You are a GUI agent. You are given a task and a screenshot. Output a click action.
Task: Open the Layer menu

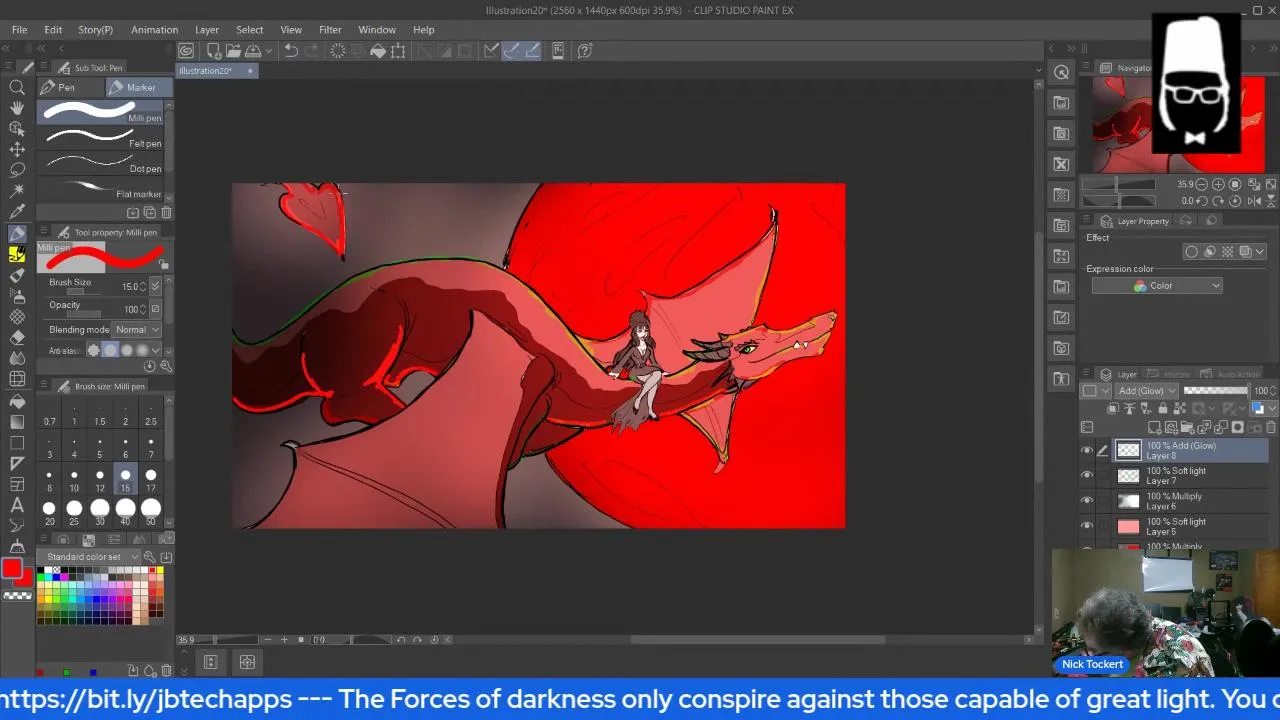[207, 30]
